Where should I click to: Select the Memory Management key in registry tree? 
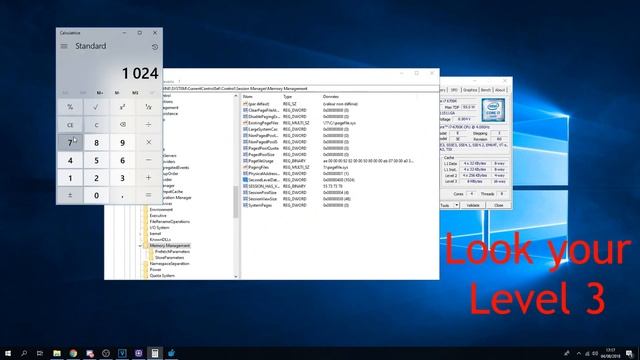[169, 245]
